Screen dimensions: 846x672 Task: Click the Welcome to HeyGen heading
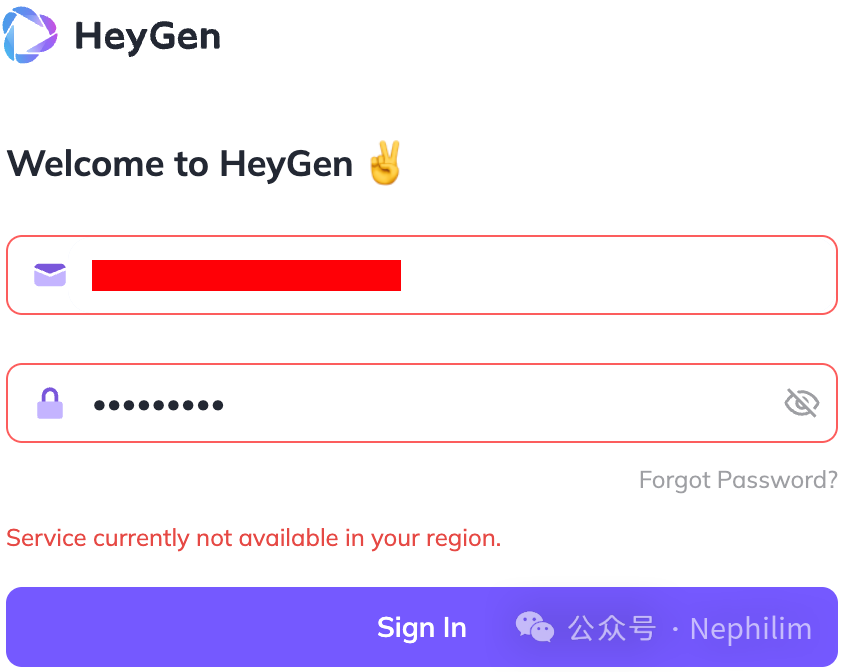pyautogui.click(x=180, y=163)
